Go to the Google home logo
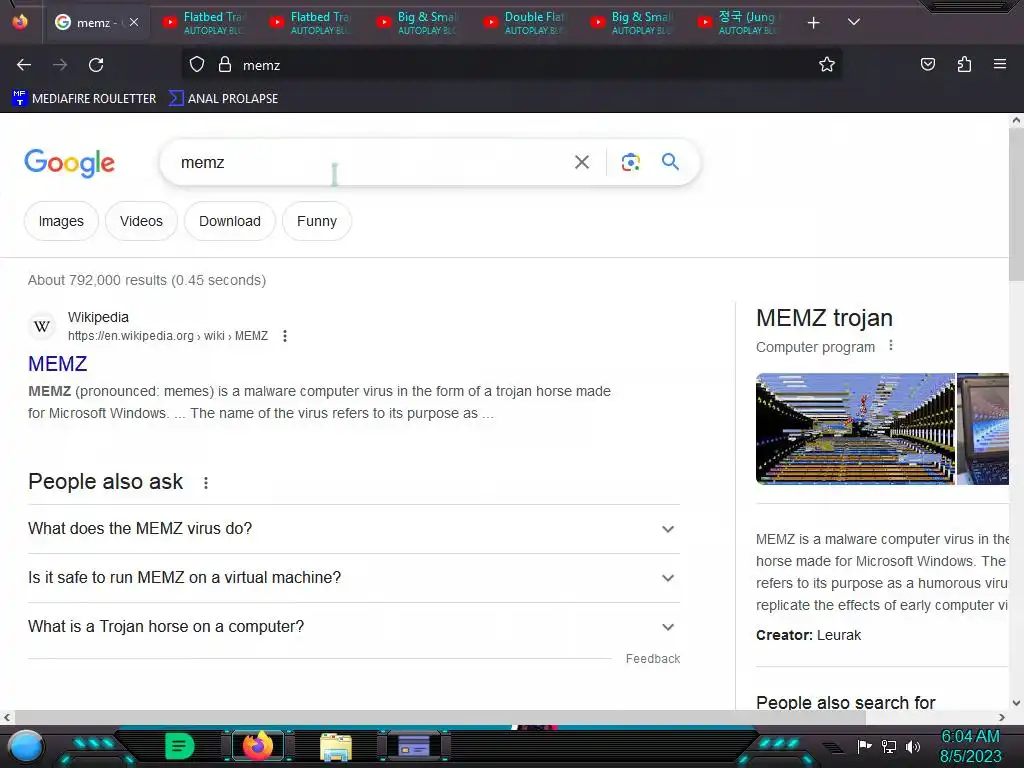Viewport: 1024px width, 768px height. point(69,163)
